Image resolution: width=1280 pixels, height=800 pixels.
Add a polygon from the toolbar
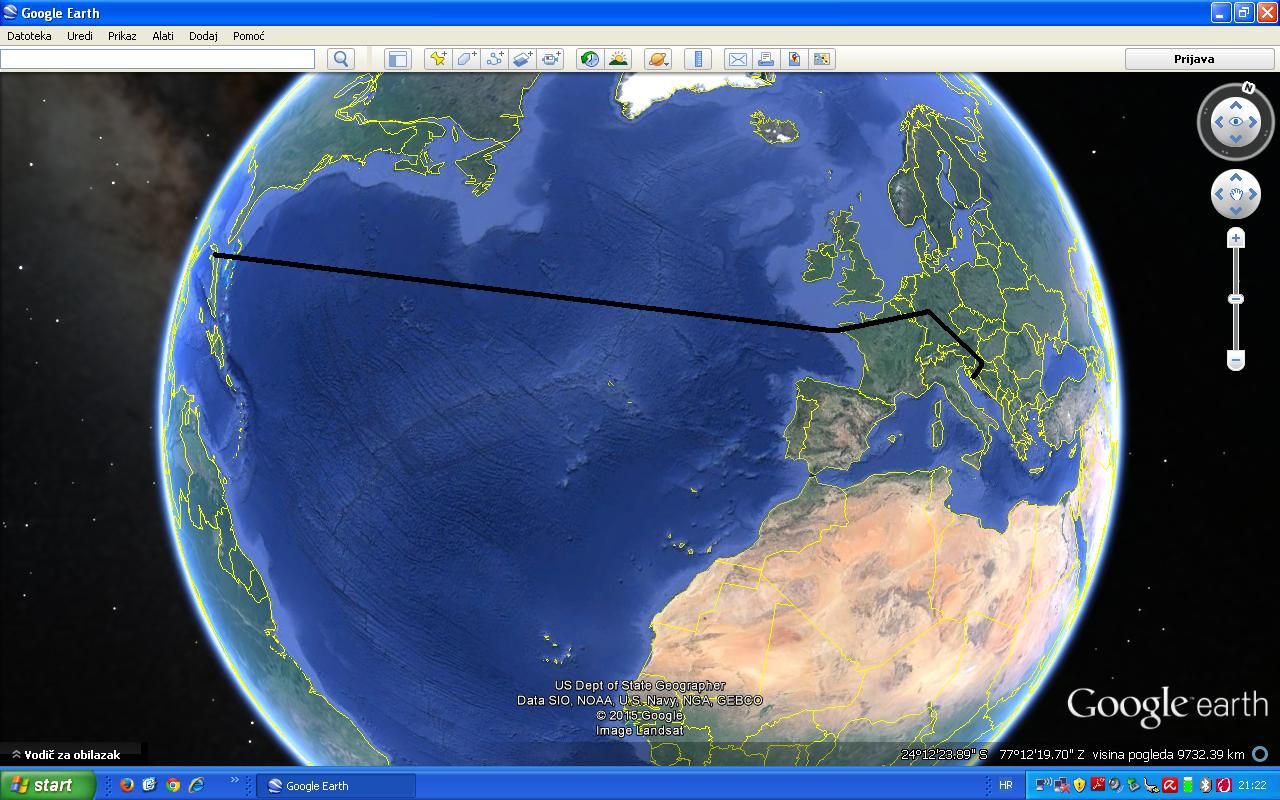pyautogui.click(x=467, y=59)
